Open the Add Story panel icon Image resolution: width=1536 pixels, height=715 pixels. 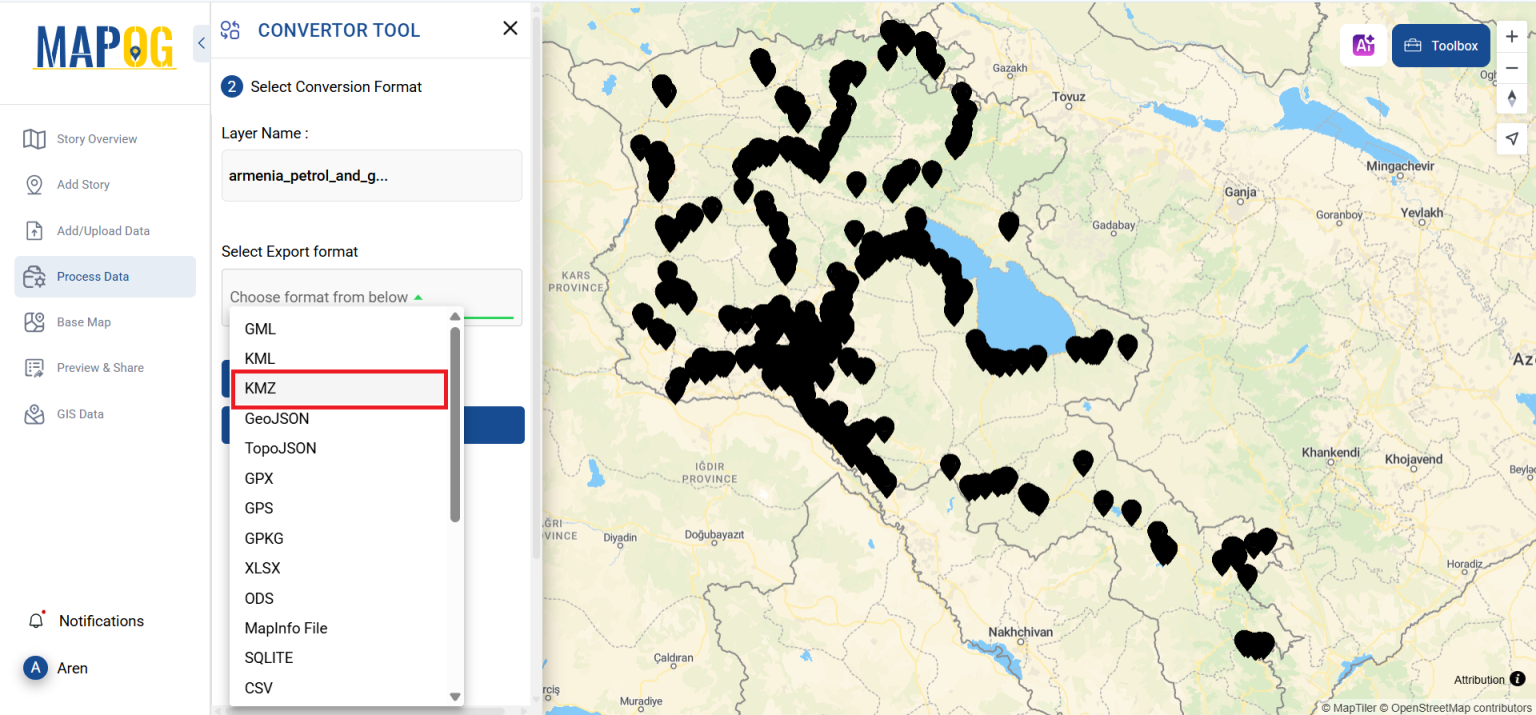click(x=36, y=184)
